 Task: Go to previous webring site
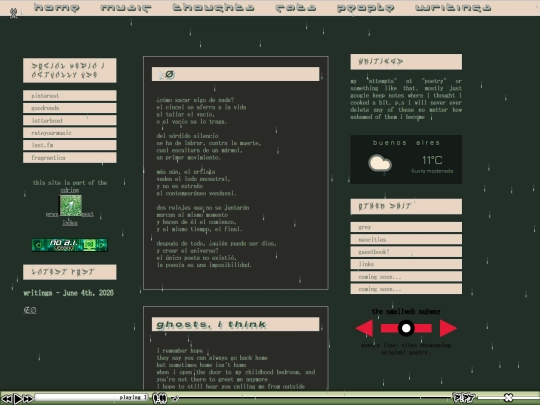click(x=52, y=214)
